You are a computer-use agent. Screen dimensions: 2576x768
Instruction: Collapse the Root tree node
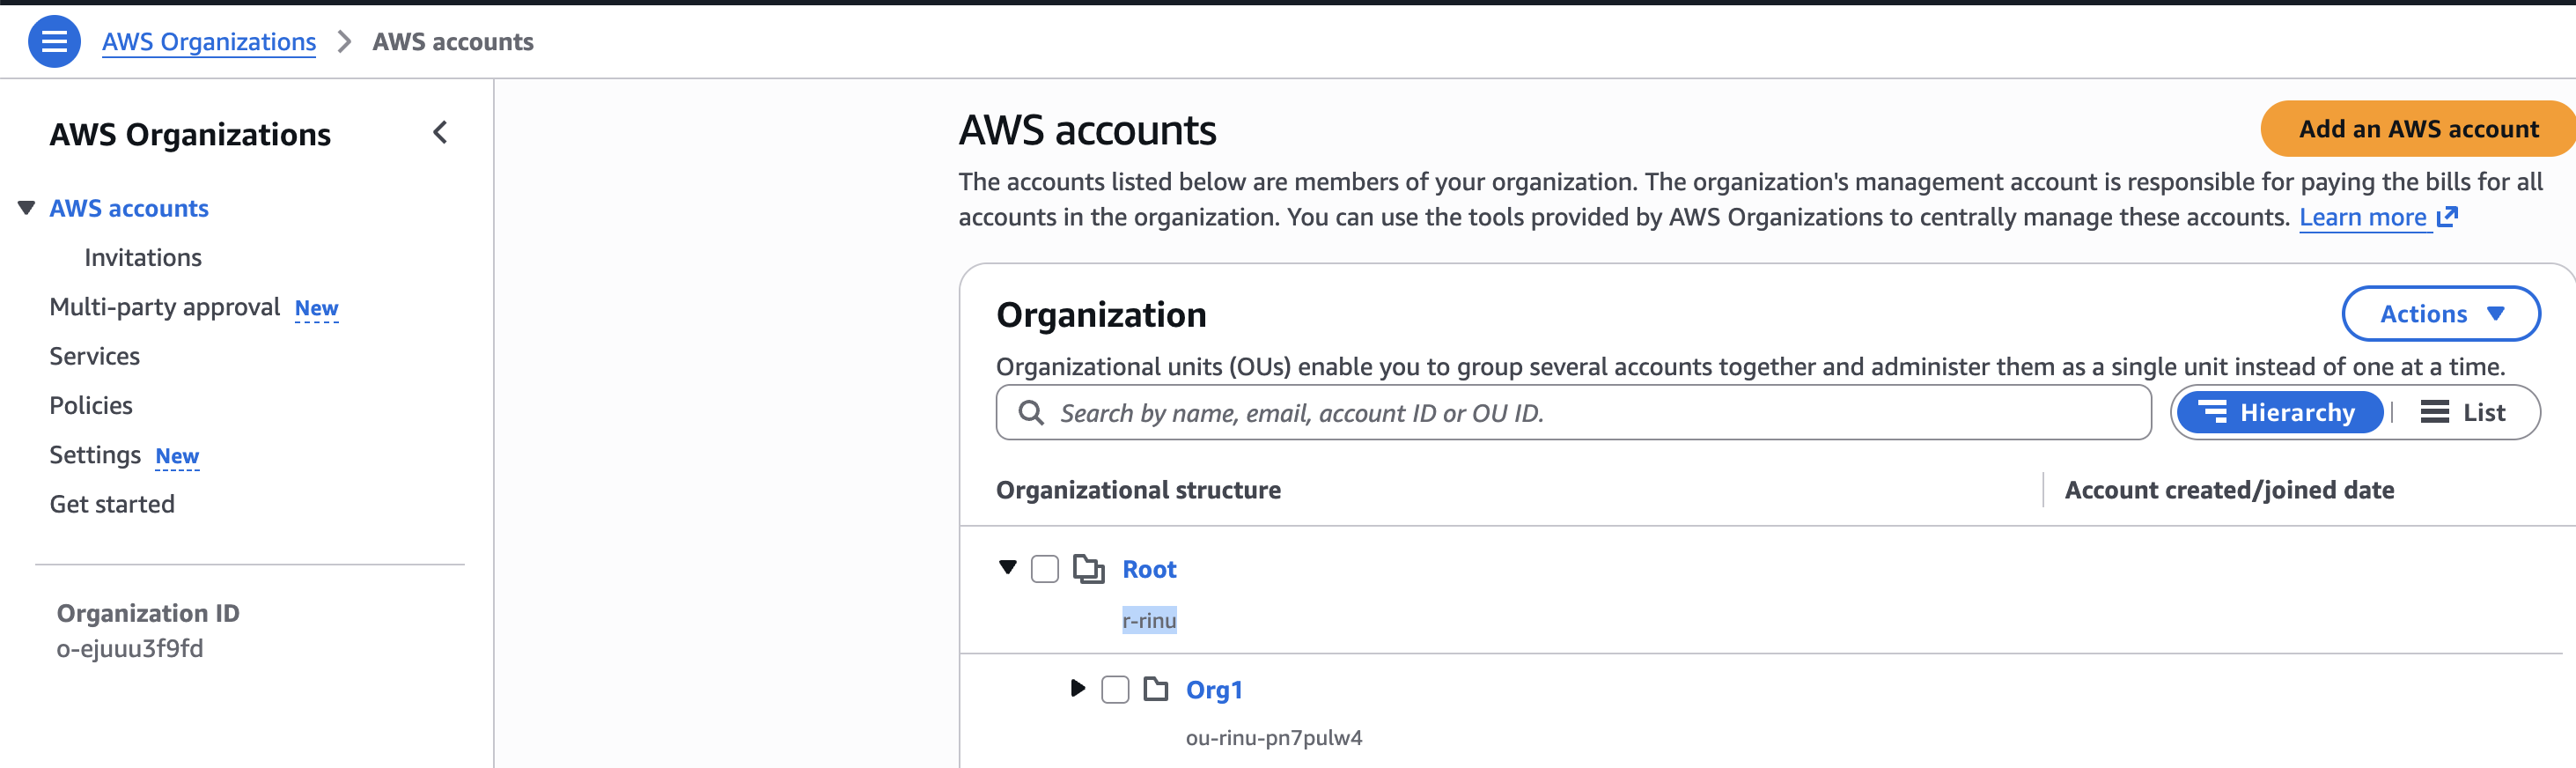click(x=1007, y=568)
